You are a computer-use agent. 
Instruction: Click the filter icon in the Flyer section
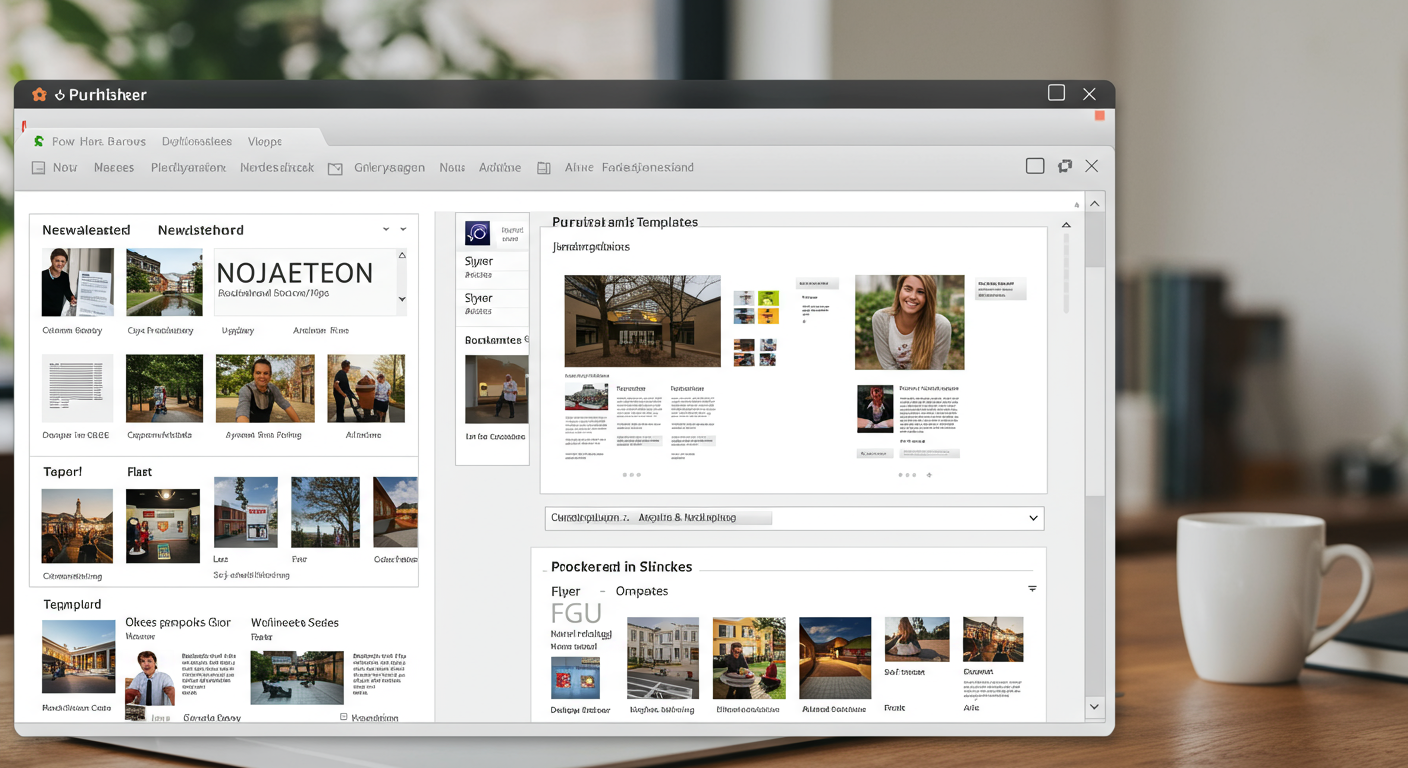tap(1032, 589)
